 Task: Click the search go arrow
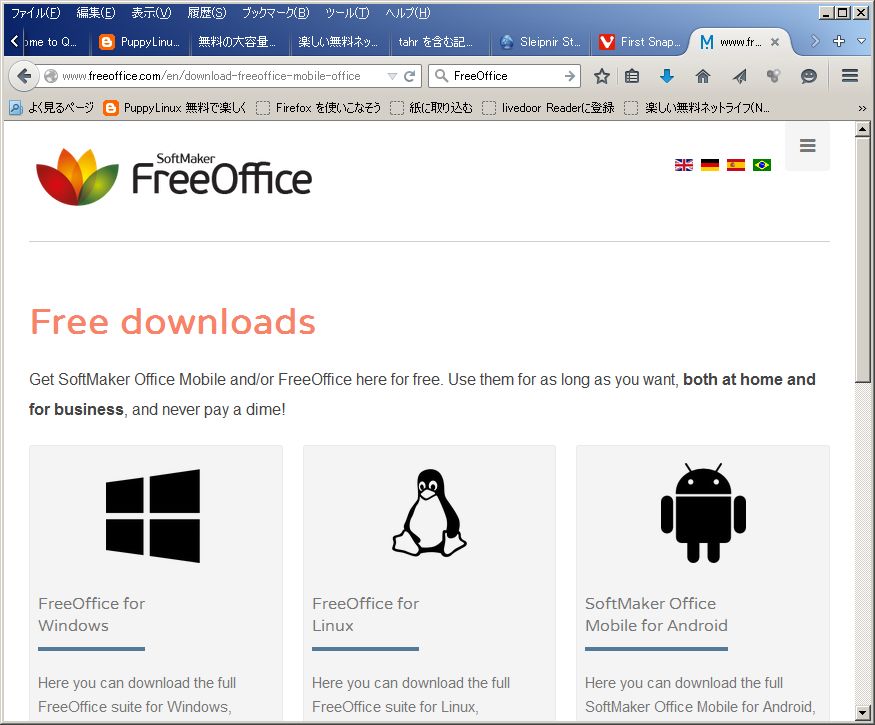(569, 76)
